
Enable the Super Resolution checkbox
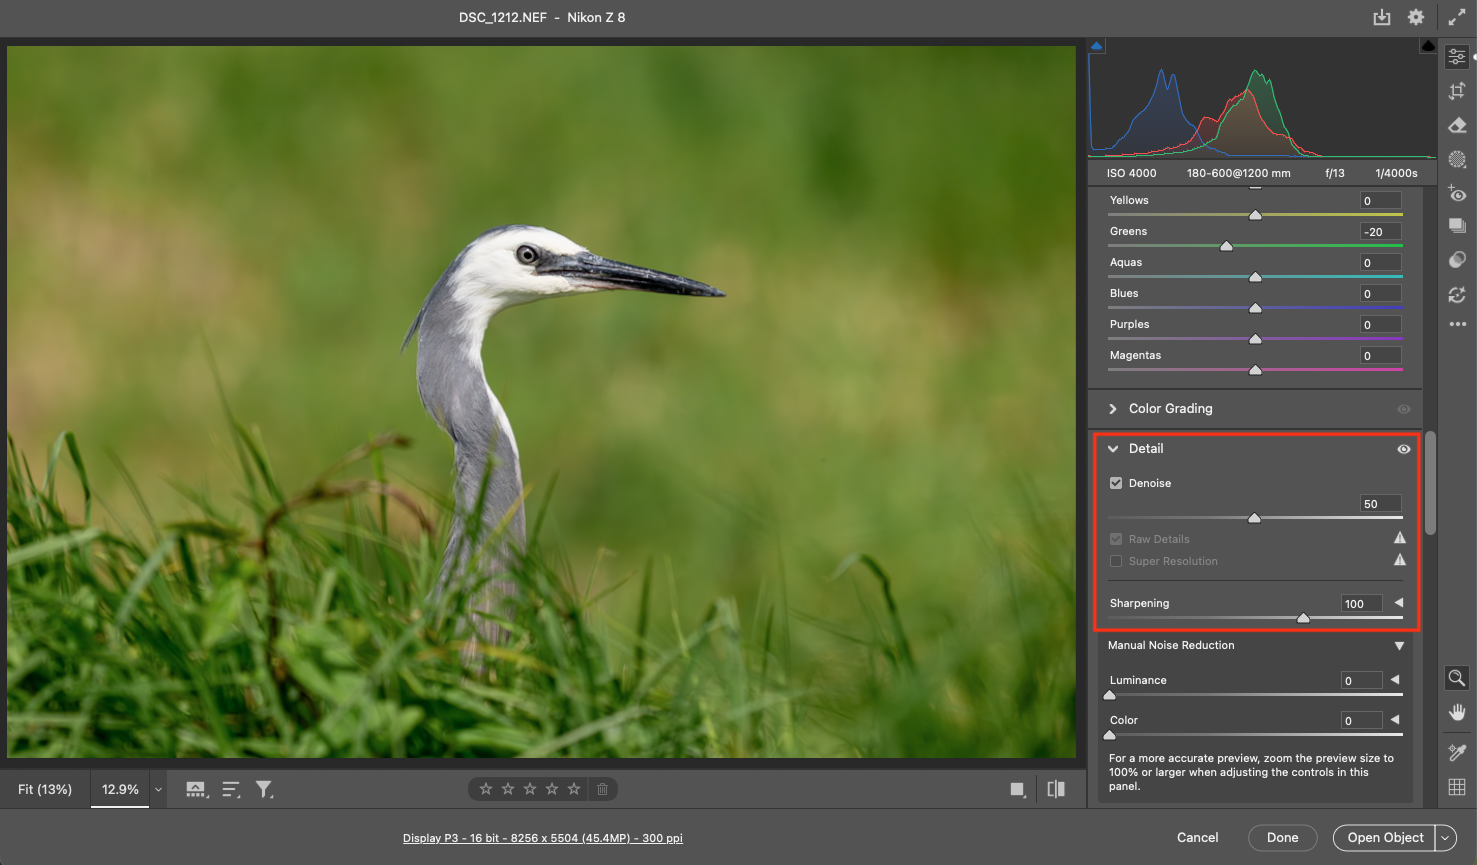point(1116,561)
